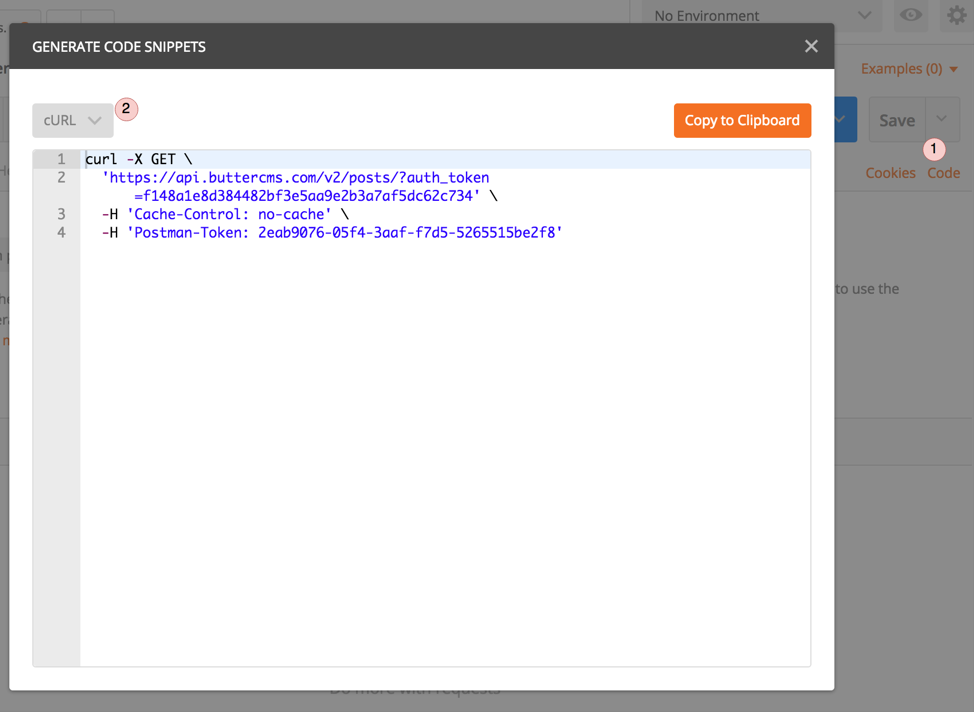Open the Save options arrow
The width and height of the screenshot is (974, 712).
pos(942,120)
